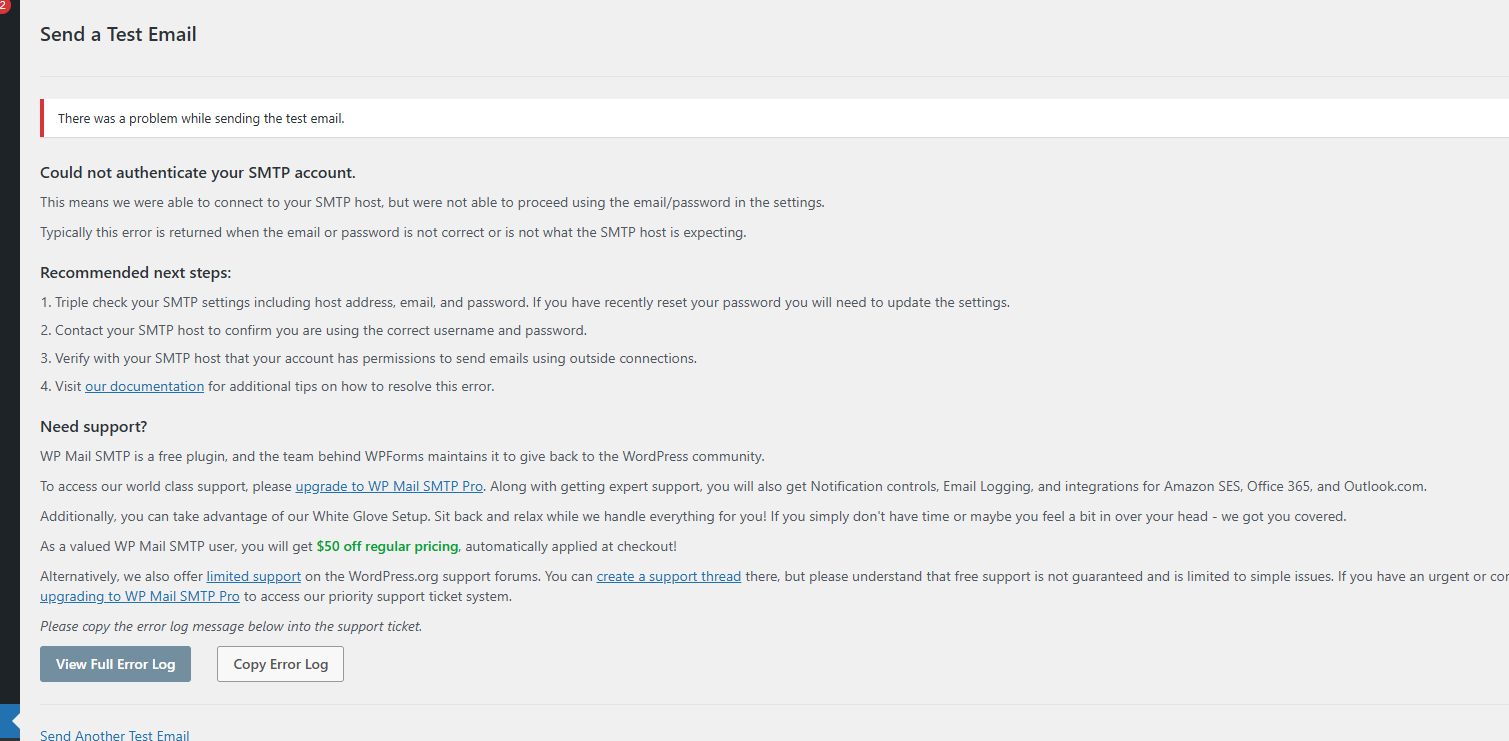Follow the 'upgrade to WP Mail SMTP Pro' link
This screenshot has height=741, width=1509.
click(x=389, y=486)
